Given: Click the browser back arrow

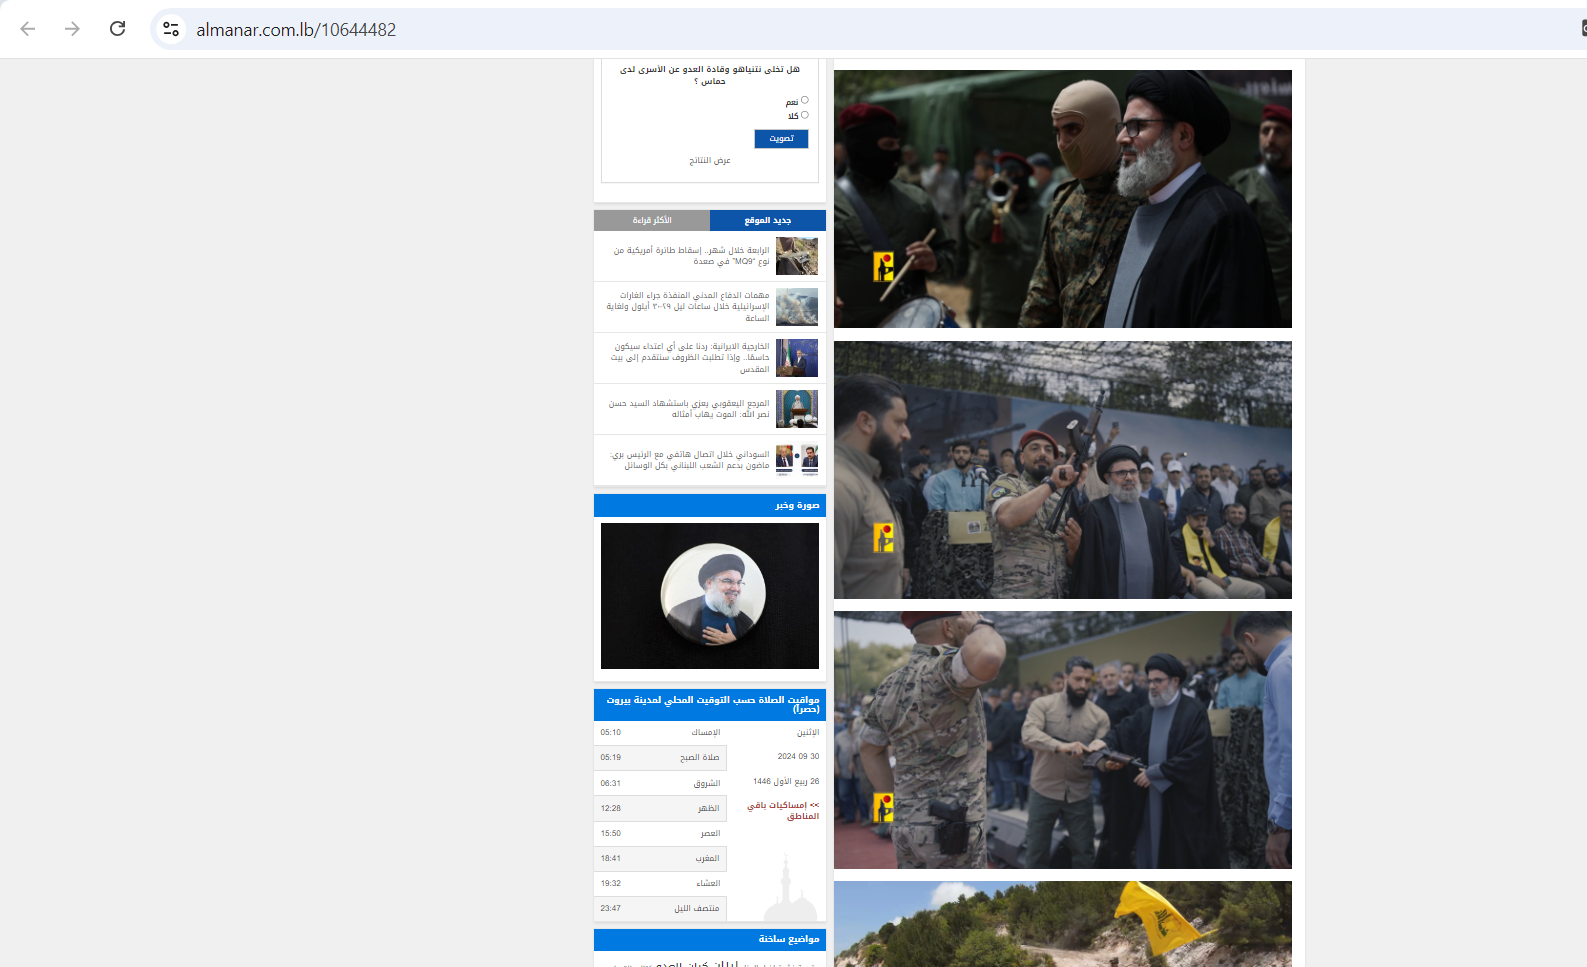Looking at the screenshot, I should [28, 29].
